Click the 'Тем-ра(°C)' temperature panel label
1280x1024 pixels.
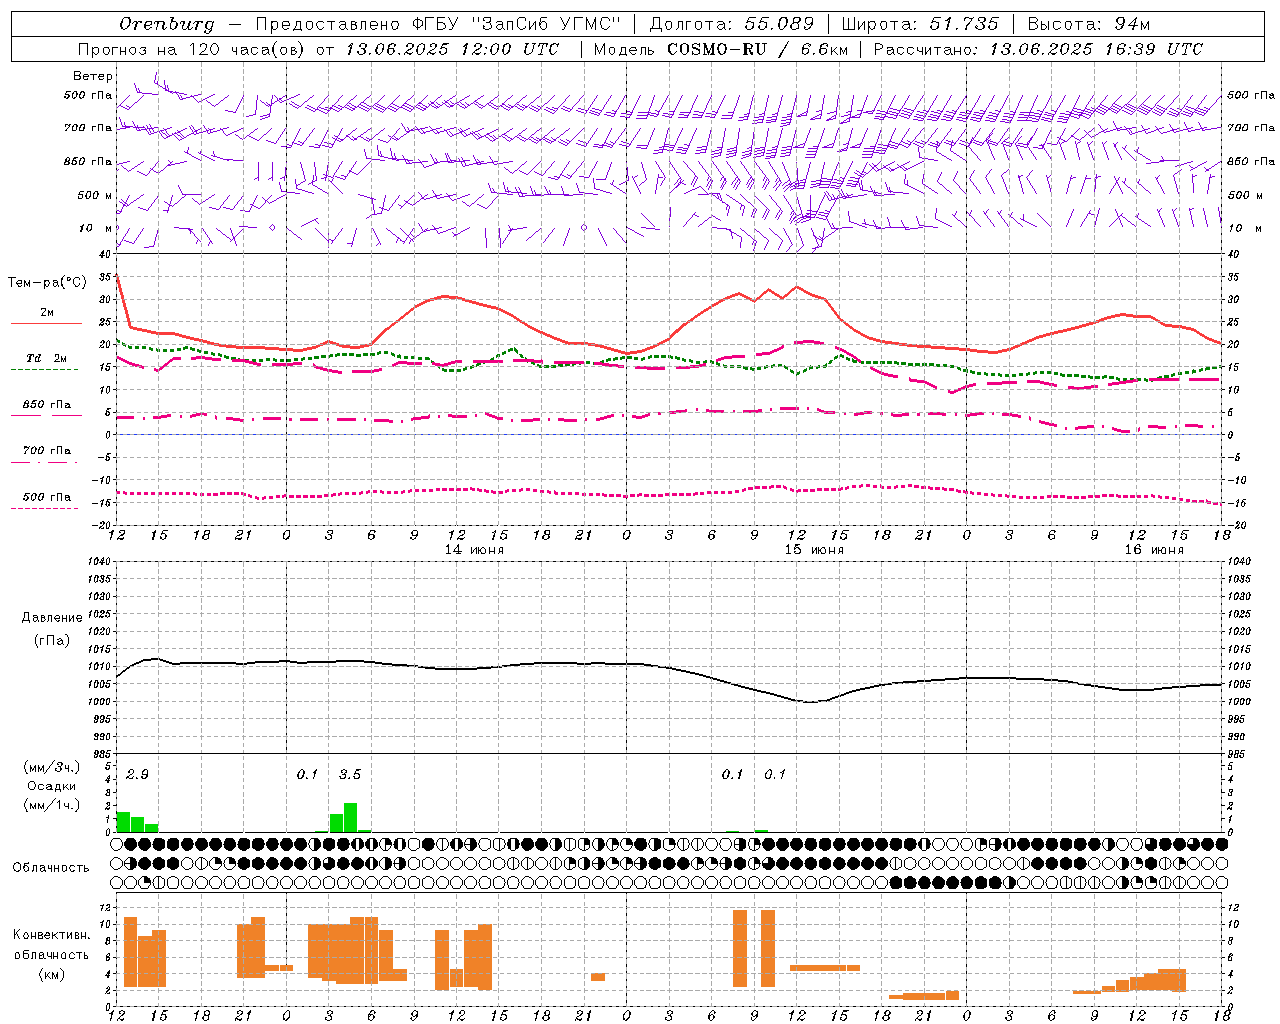pos(47,283)
